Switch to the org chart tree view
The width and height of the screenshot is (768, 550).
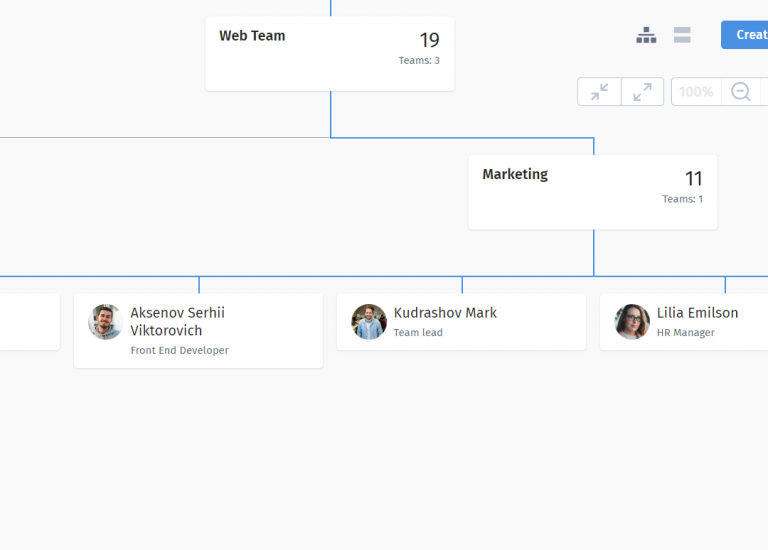(646, 35)
